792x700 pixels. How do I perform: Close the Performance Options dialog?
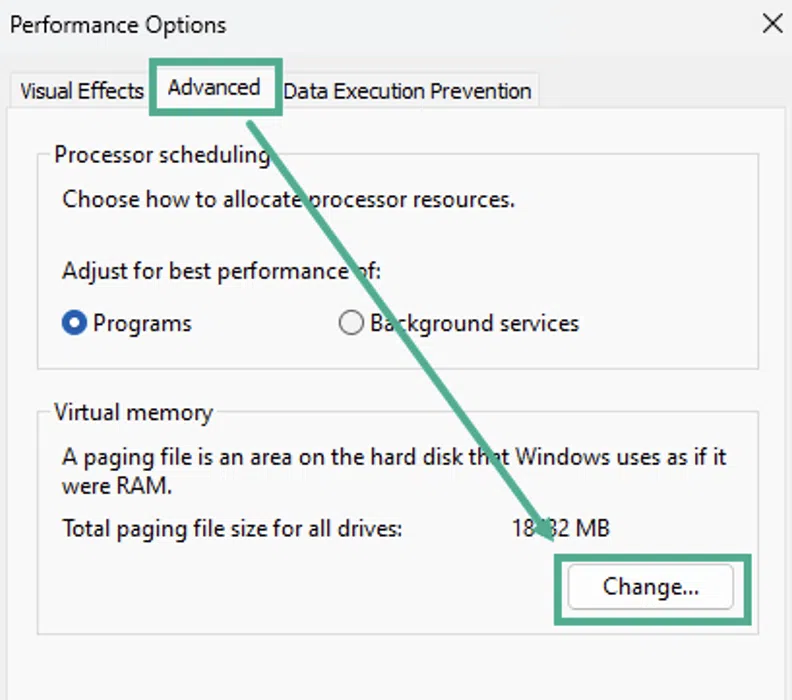click(772, 24)
